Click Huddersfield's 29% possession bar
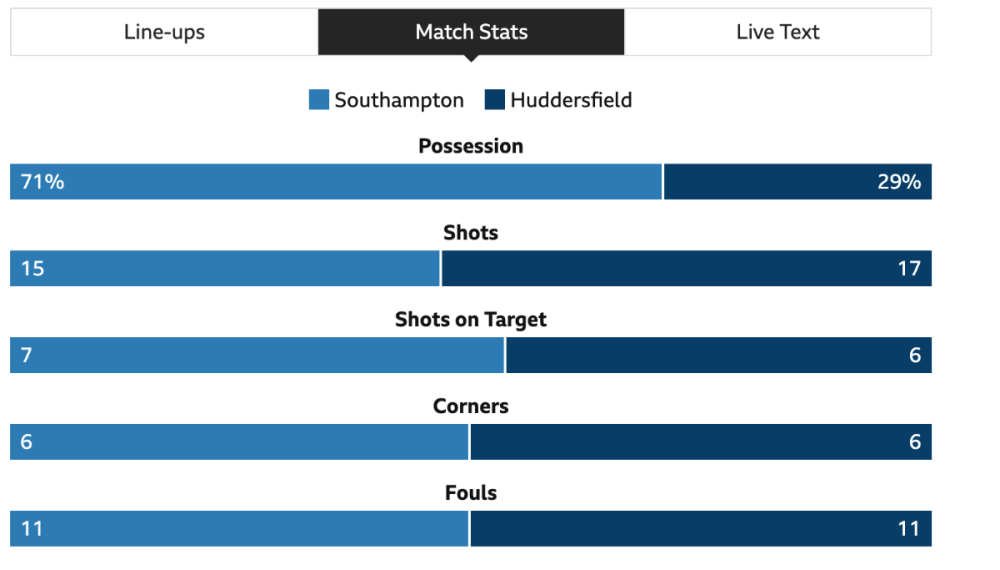1000x570 pixels. pos(798,182)
